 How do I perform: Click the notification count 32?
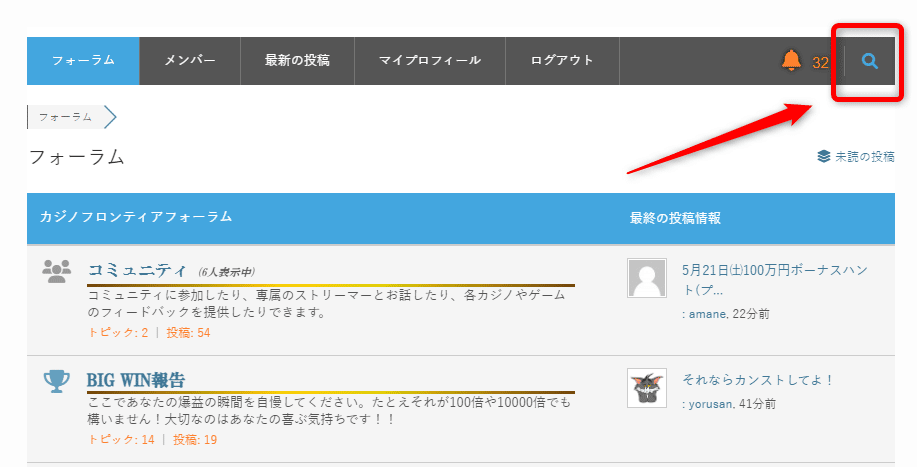[820, 63]
